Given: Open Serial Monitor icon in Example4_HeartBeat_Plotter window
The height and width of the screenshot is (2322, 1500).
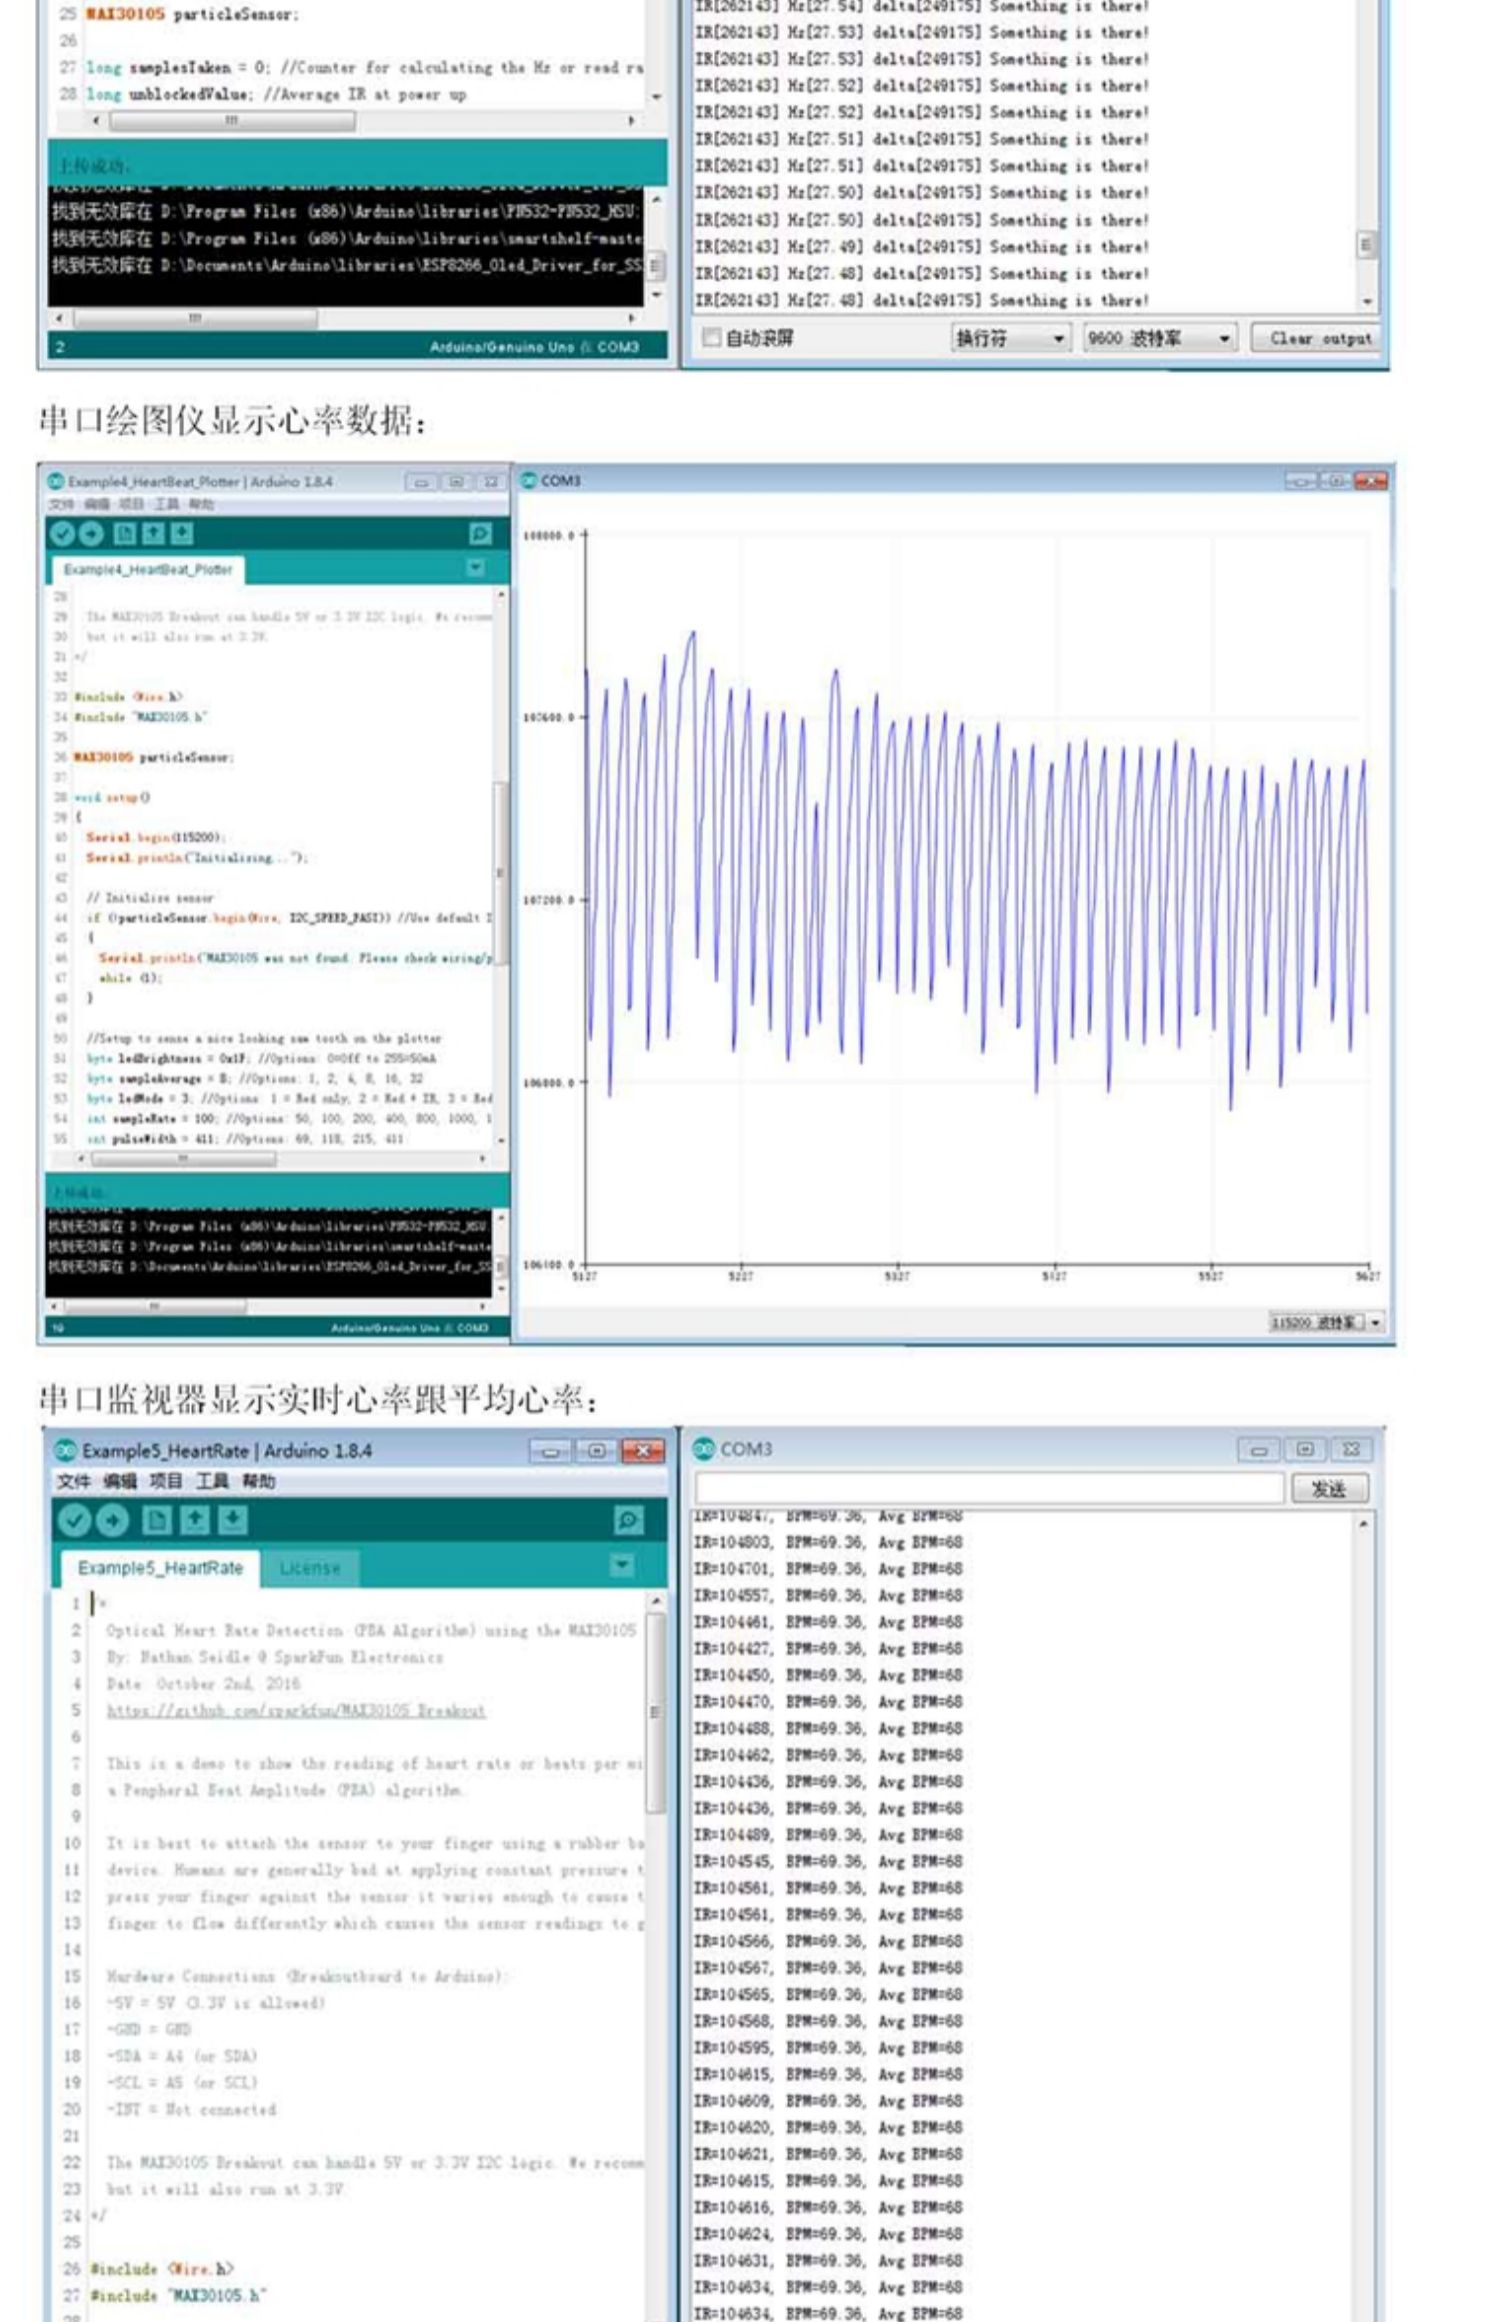Looking at the screenshot, I should (481, 533).
